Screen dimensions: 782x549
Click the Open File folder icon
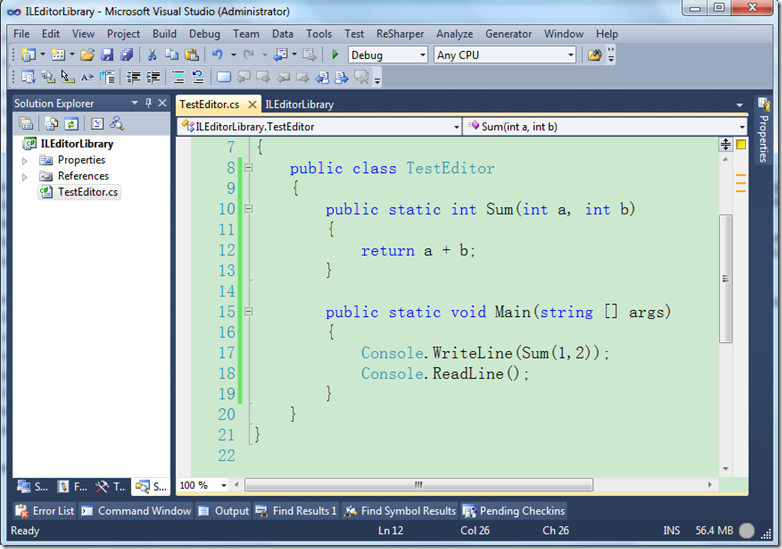pos(87,55)
